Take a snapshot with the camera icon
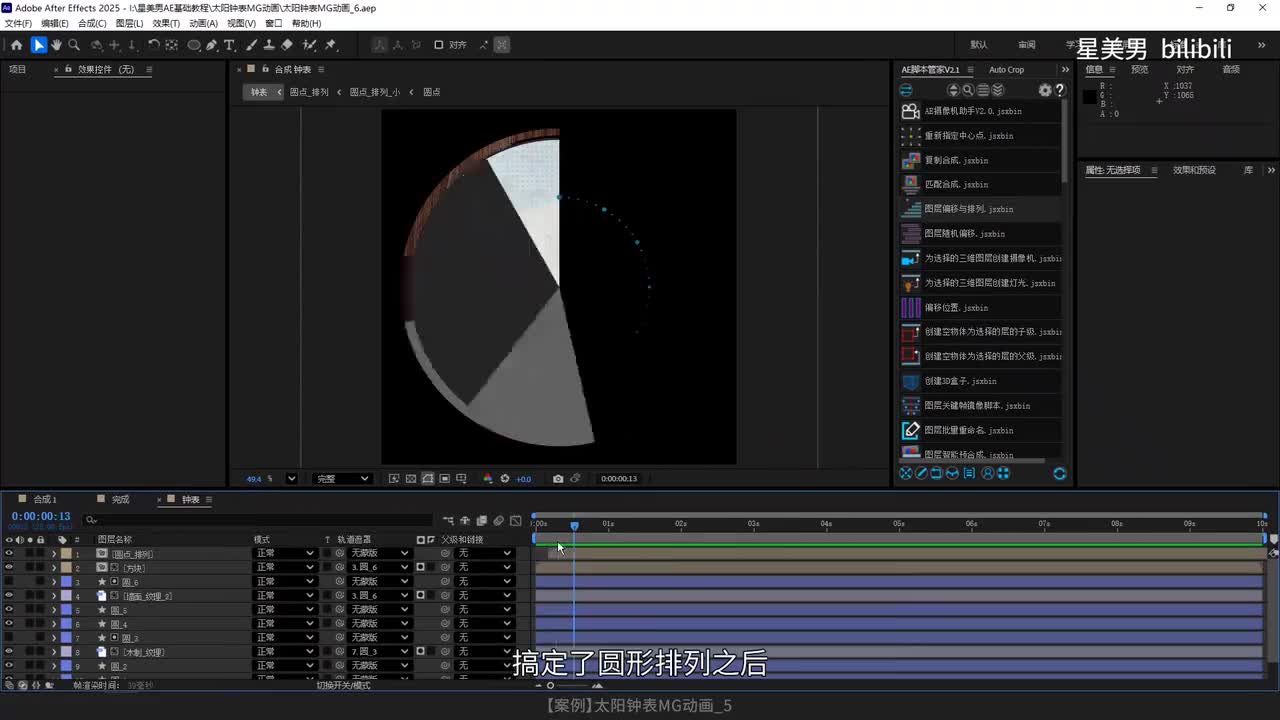The width and height of the screenshot is (1280, 720). (558, 478)
